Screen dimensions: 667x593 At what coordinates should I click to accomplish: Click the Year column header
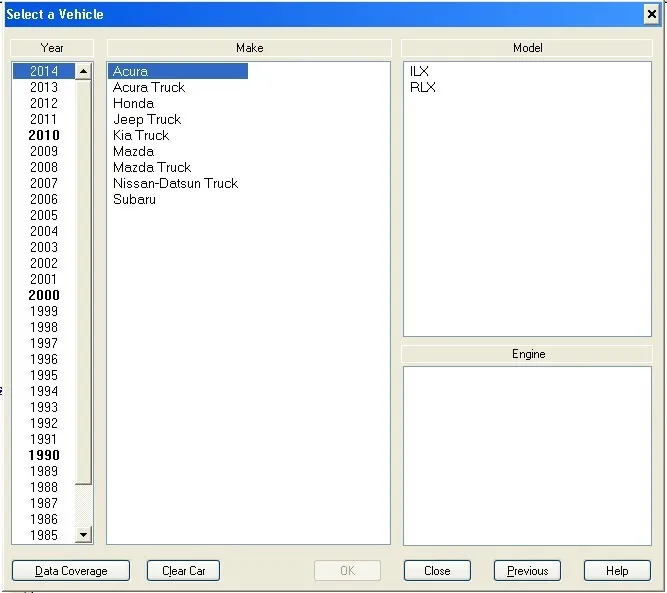tap(52, 48)
